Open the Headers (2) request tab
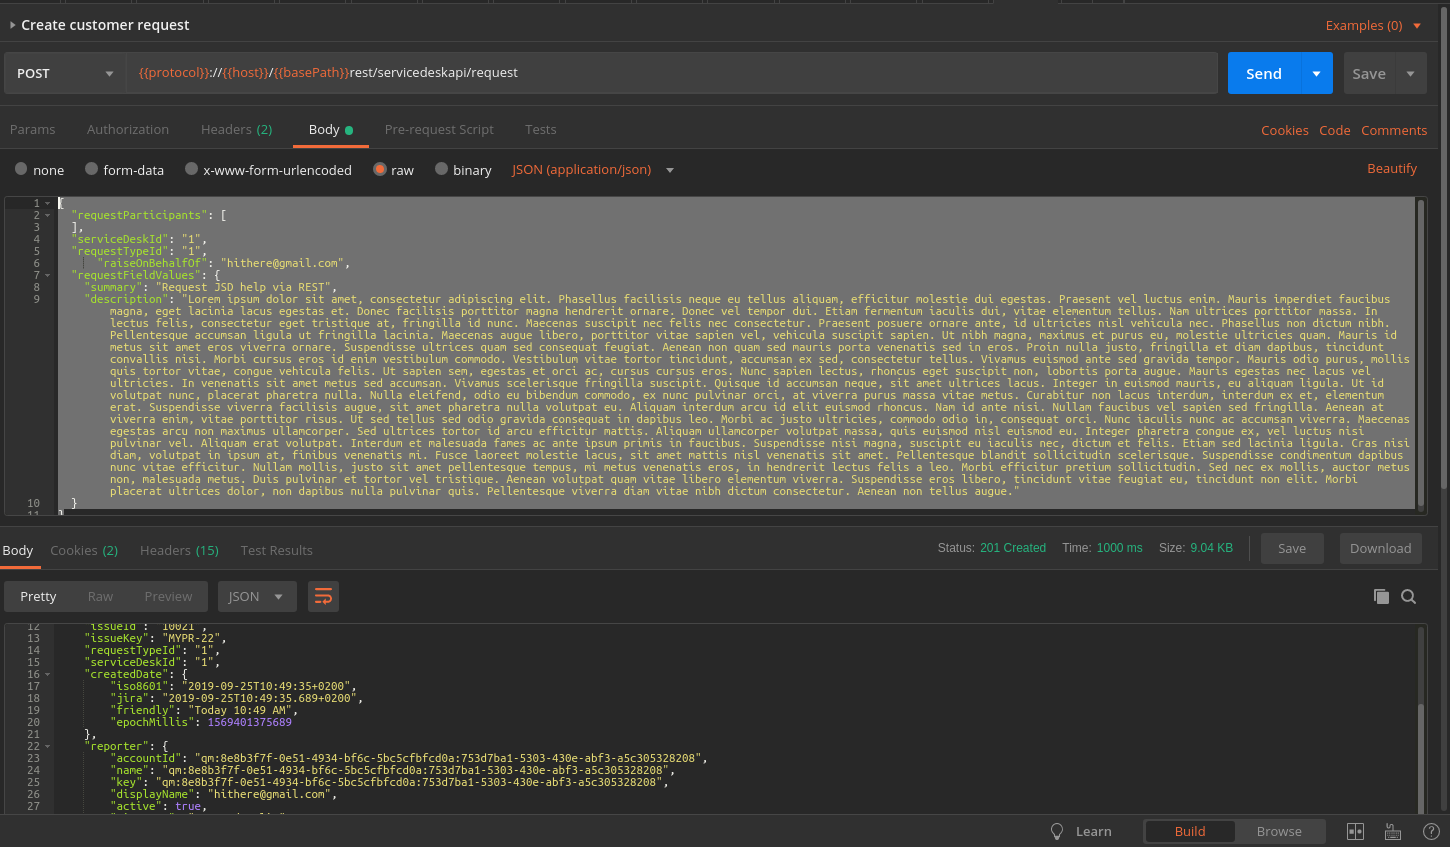 [x=236, y=130]
